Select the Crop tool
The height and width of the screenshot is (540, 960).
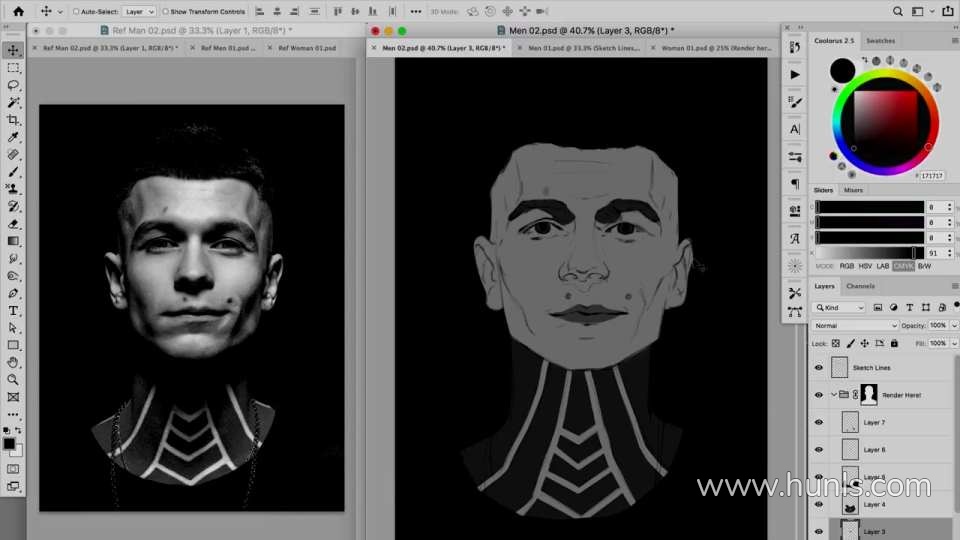[14, 120]
